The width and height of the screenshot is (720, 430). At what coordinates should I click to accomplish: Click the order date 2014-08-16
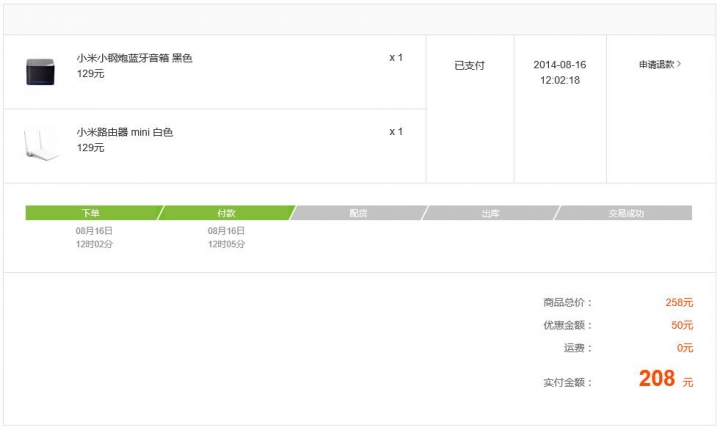[560, 65]
